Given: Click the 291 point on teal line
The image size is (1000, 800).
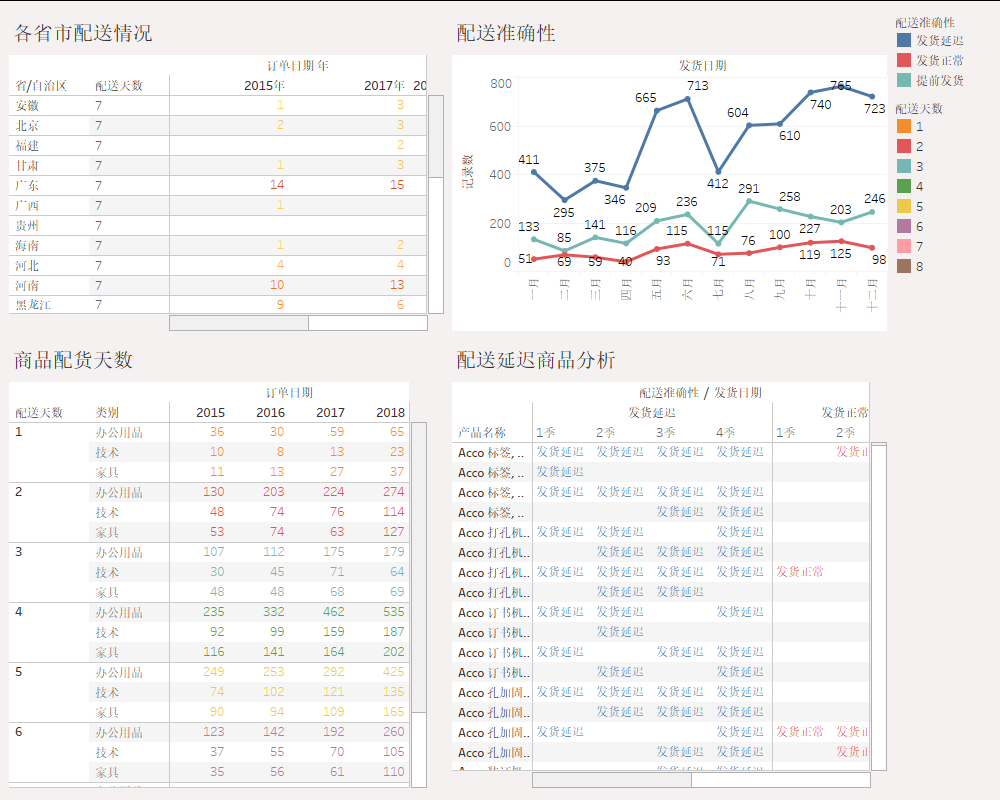Looking at the screenshot, I should (x=749, y=201).
